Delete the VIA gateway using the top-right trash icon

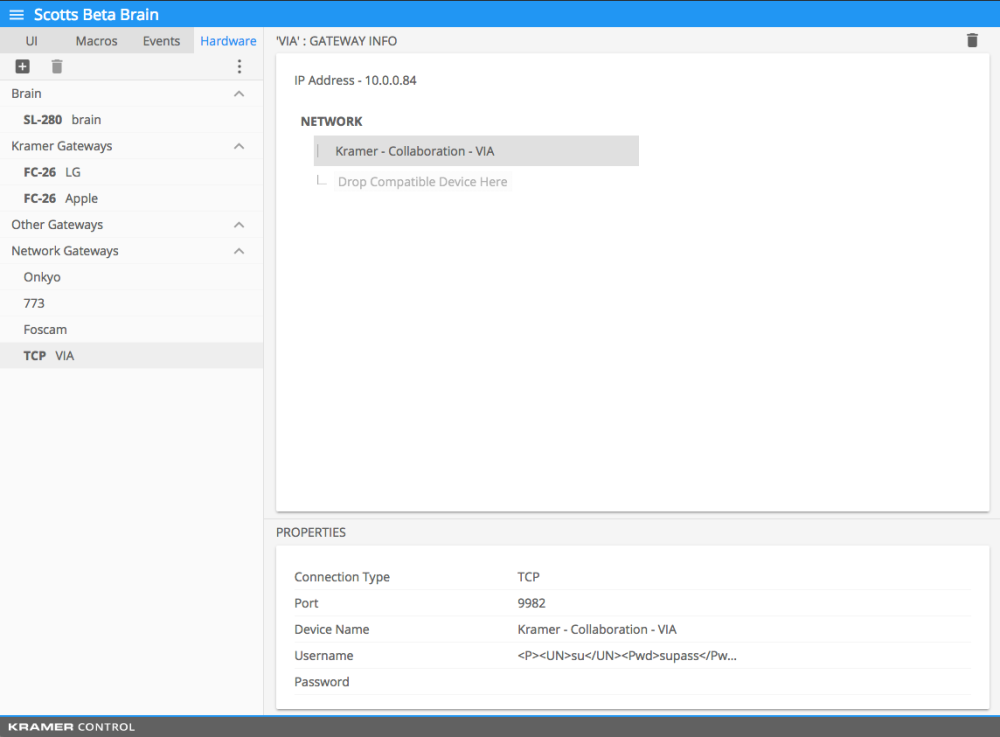tap(972, 40)
